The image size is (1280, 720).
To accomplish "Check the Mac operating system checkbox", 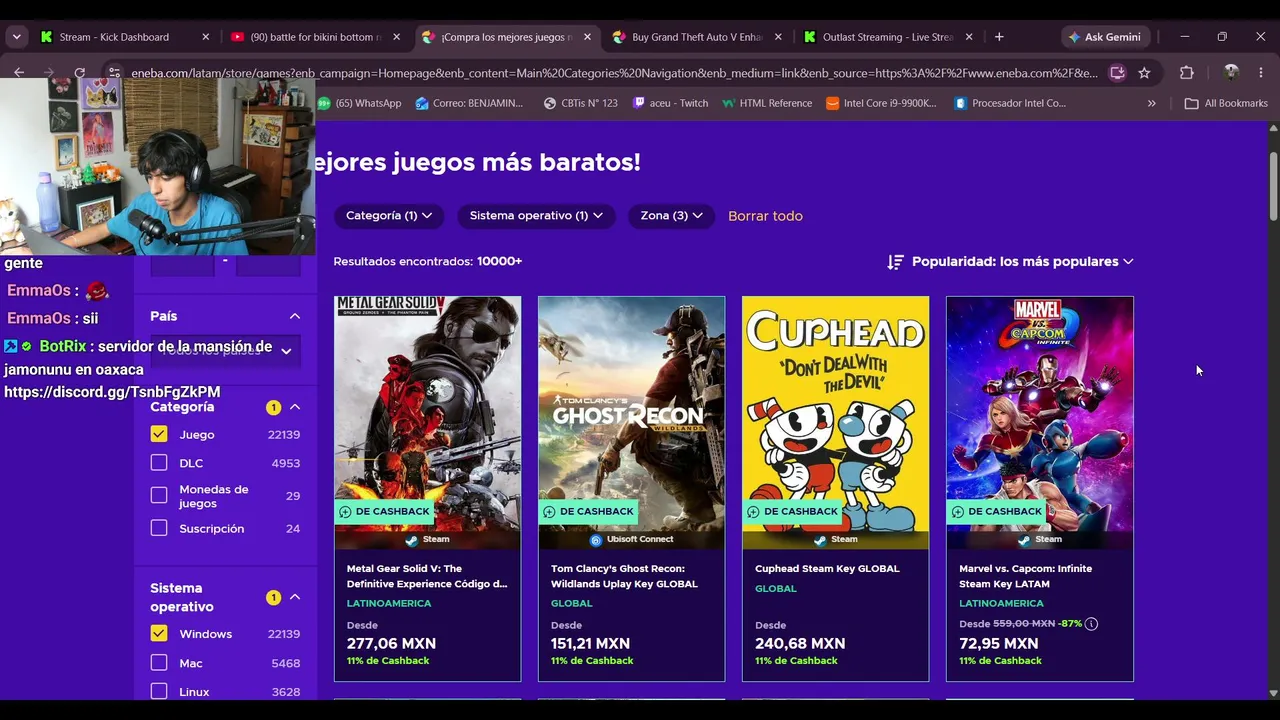I will [x=159, y=662].
